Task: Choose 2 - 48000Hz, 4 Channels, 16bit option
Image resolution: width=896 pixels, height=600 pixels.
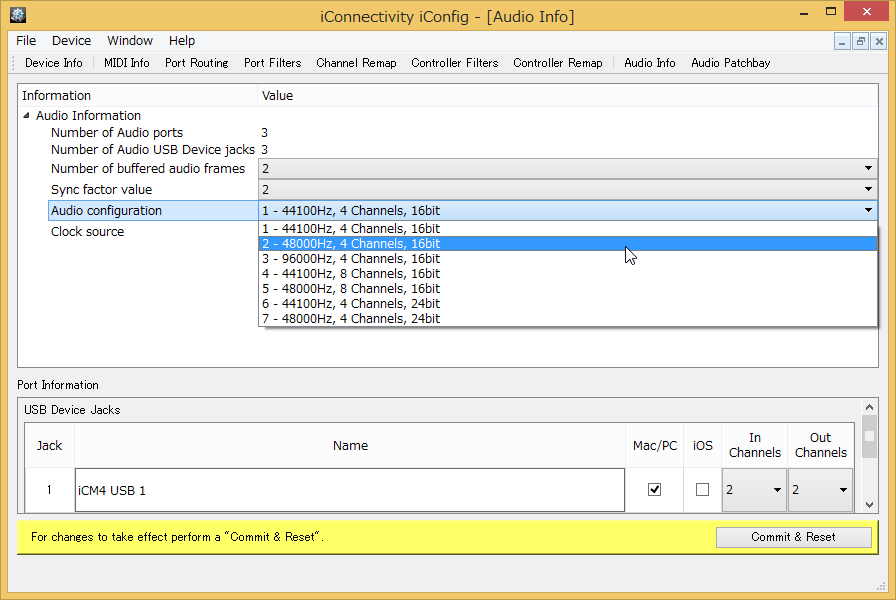Action: [568, 243]
